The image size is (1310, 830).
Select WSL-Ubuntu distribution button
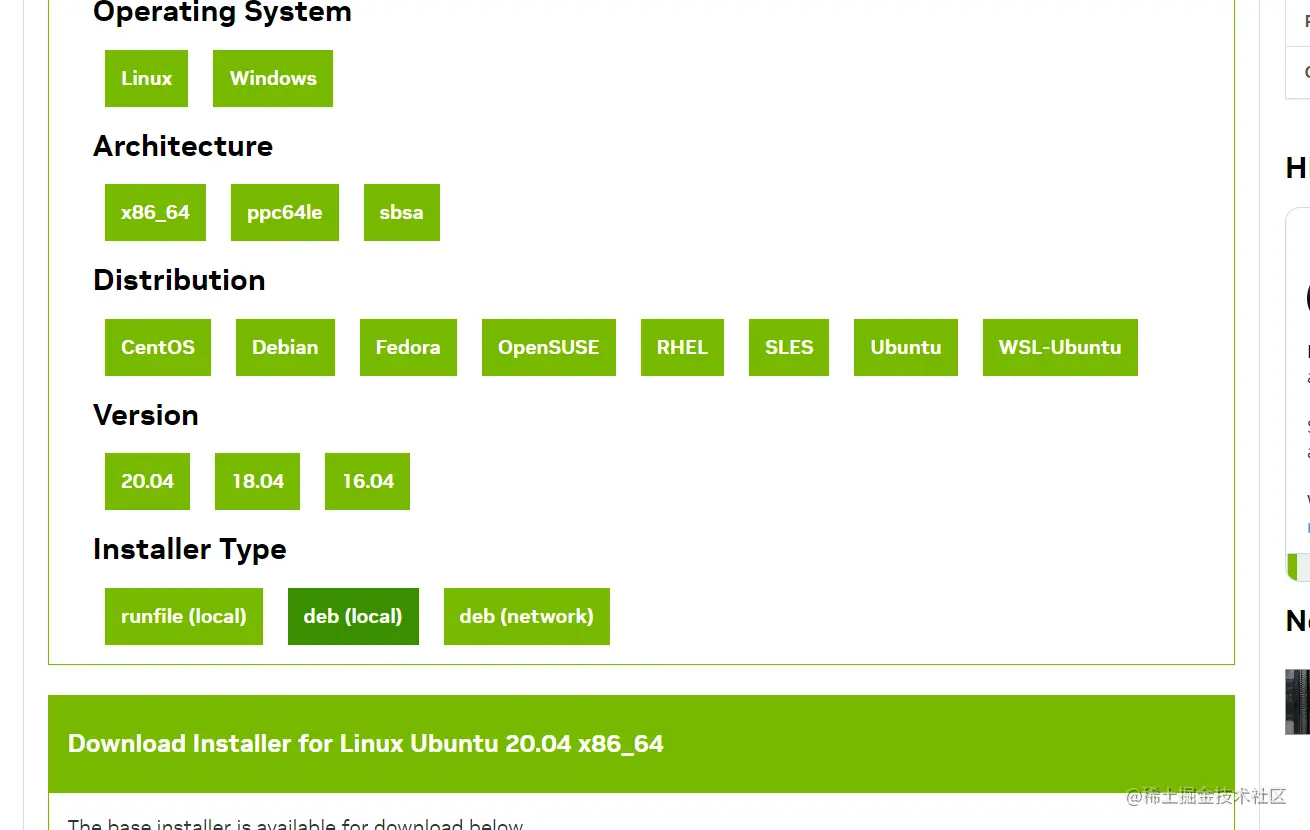click(x=1060, y=347)
